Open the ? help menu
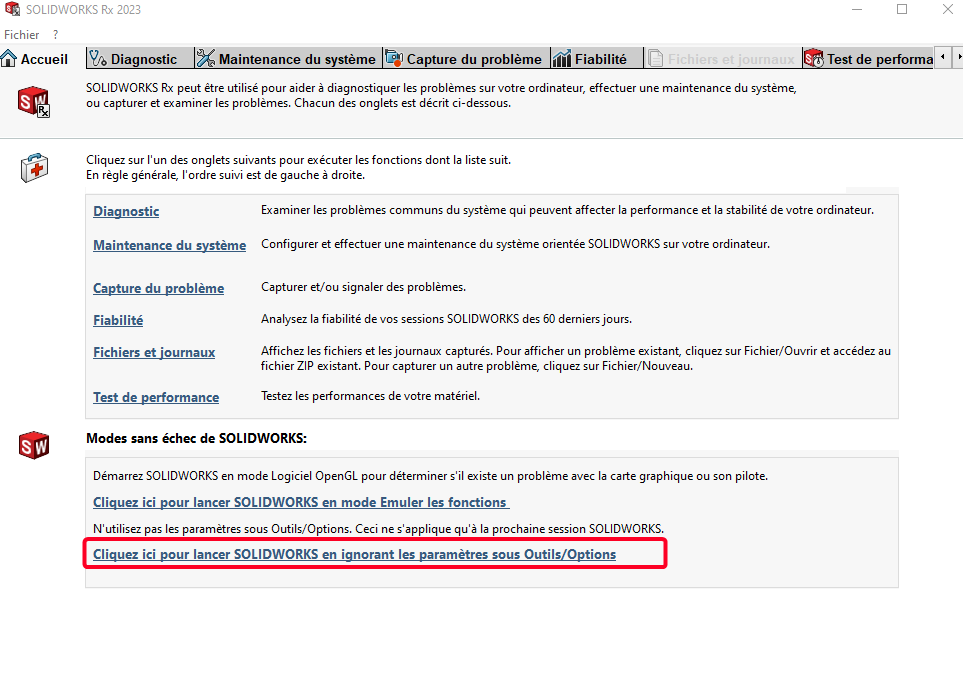963x680 pixels. (56, 34)
